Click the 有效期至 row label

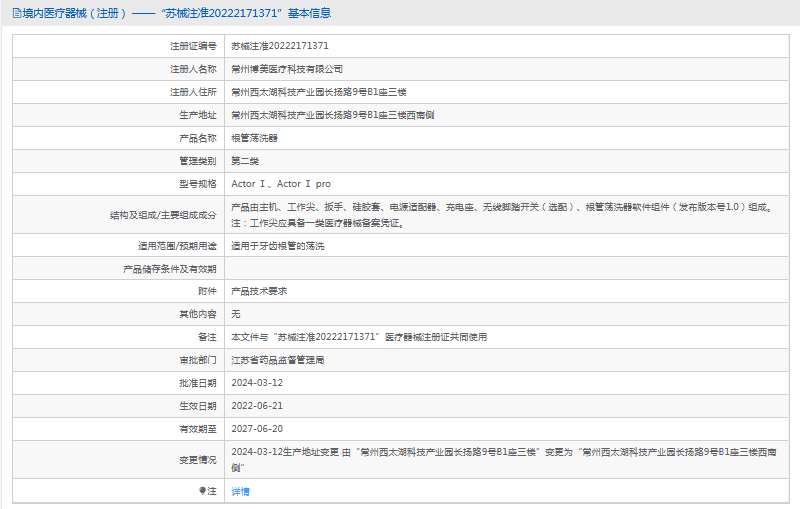198,428
